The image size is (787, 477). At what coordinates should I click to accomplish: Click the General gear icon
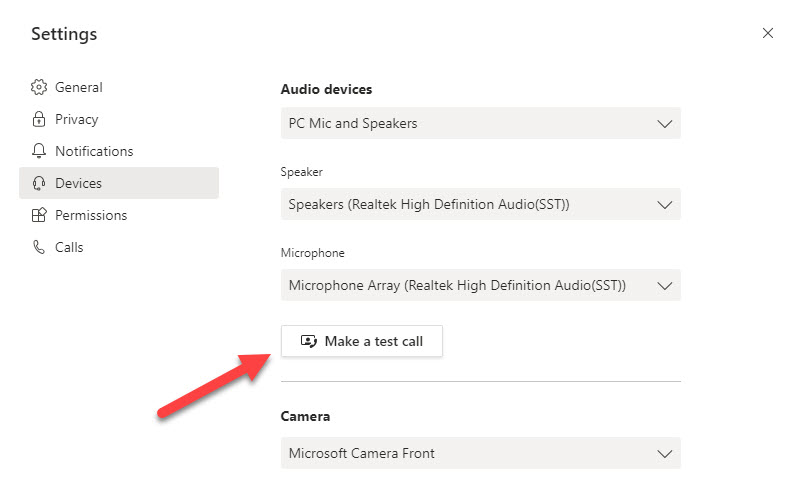tap(39, 88)
